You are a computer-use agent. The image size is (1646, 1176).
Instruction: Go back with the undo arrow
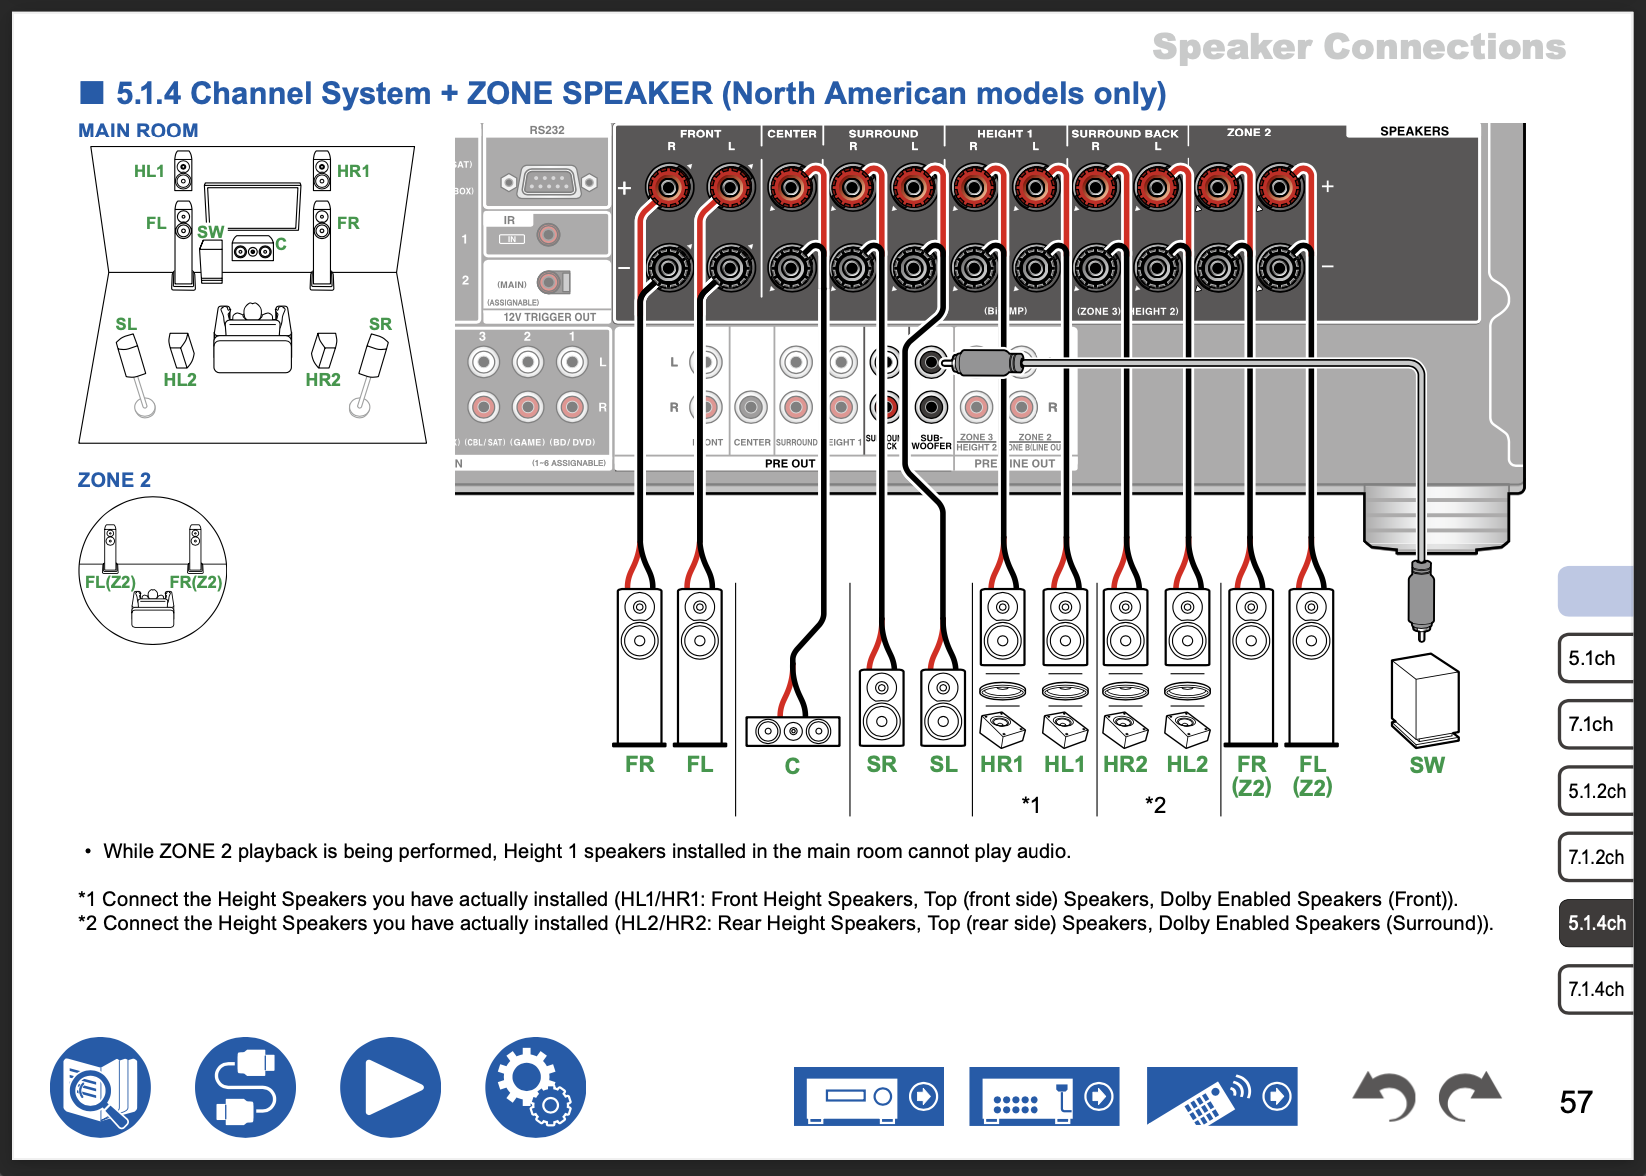(x=1385, y=1097)
